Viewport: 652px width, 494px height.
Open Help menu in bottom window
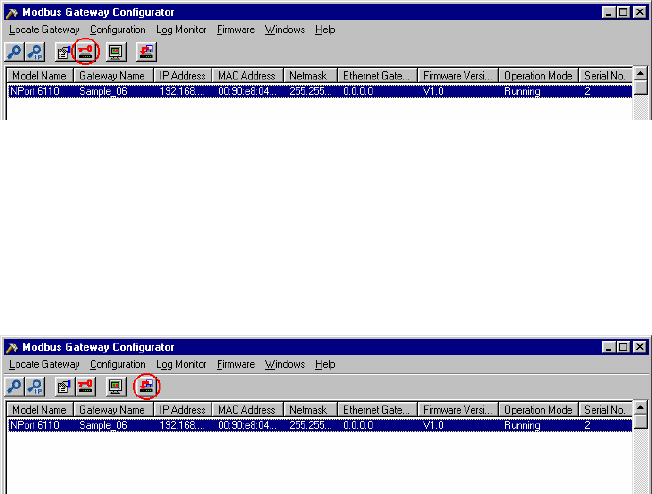tap(325, 365)
